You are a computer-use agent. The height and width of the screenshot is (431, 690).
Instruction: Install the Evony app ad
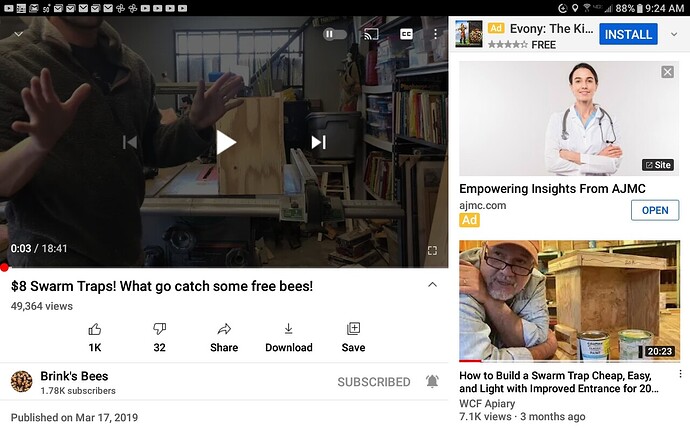click(x=628, y=34)
